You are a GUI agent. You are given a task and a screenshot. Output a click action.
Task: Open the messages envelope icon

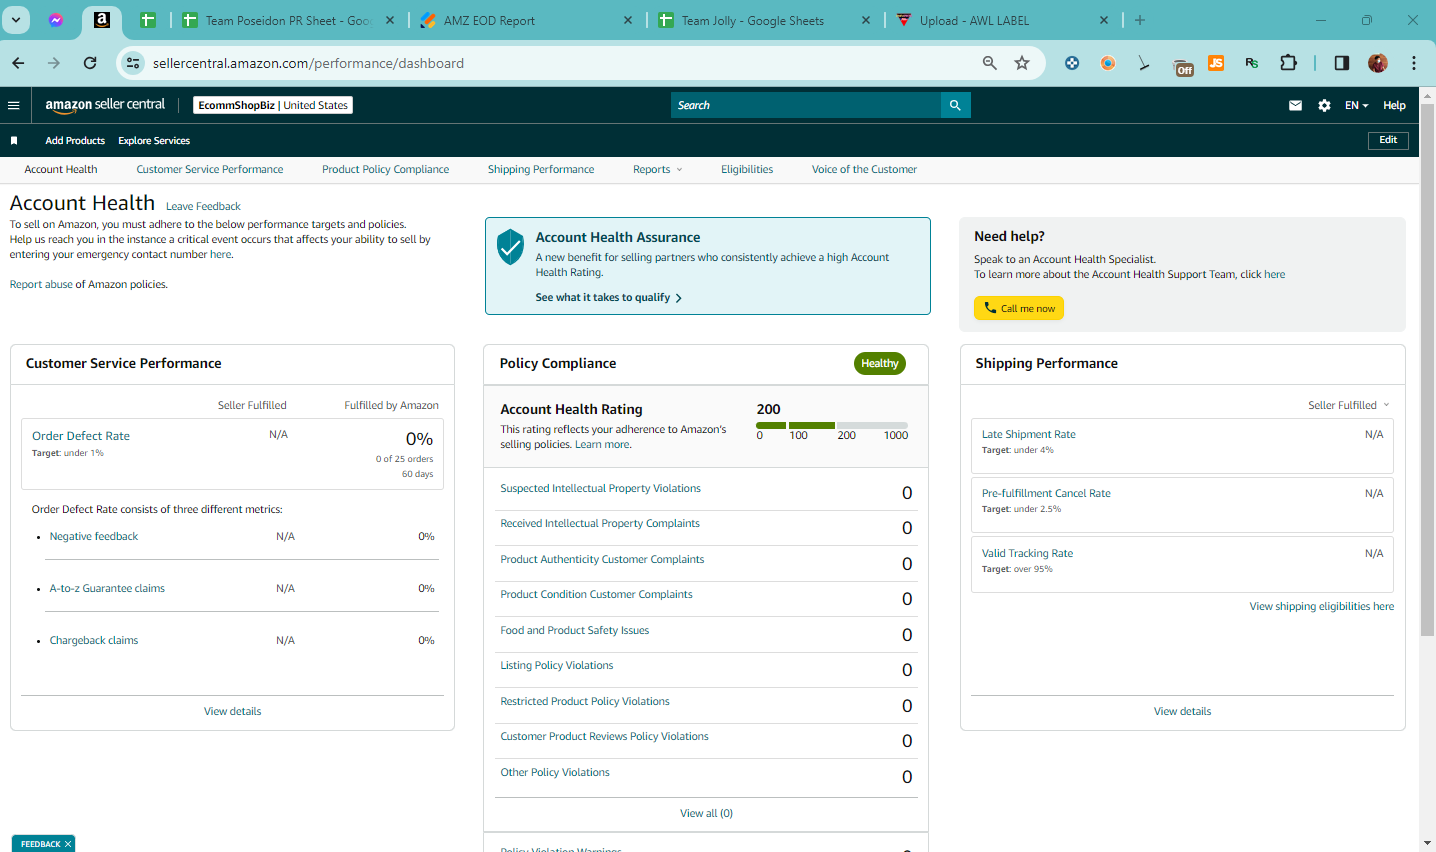click(x=1295, y=105)
